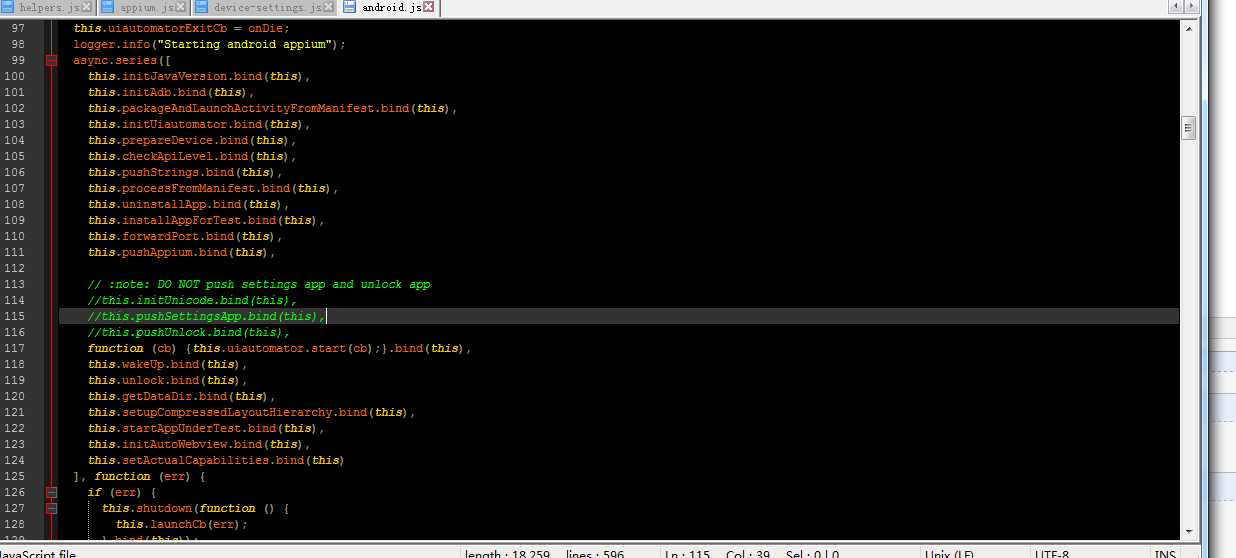The height and width of the screenshot is (558, 1236).
Task: Click on this.checkApiLevel.bind(this) line
Action: (x=192, y=156)
